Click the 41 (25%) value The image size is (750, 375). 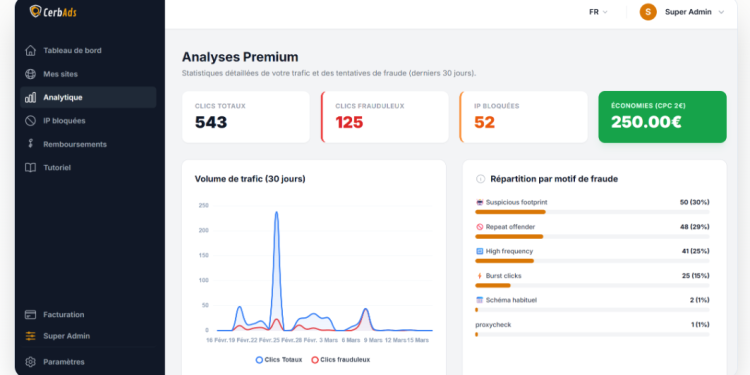pos(695,251)
